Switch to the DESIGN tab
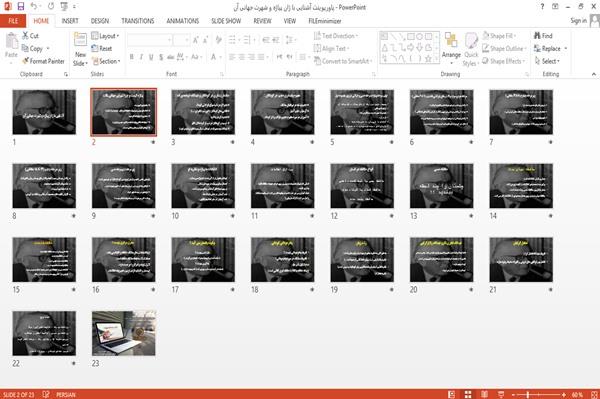This screenshot has width=600, height=399. 100,21
